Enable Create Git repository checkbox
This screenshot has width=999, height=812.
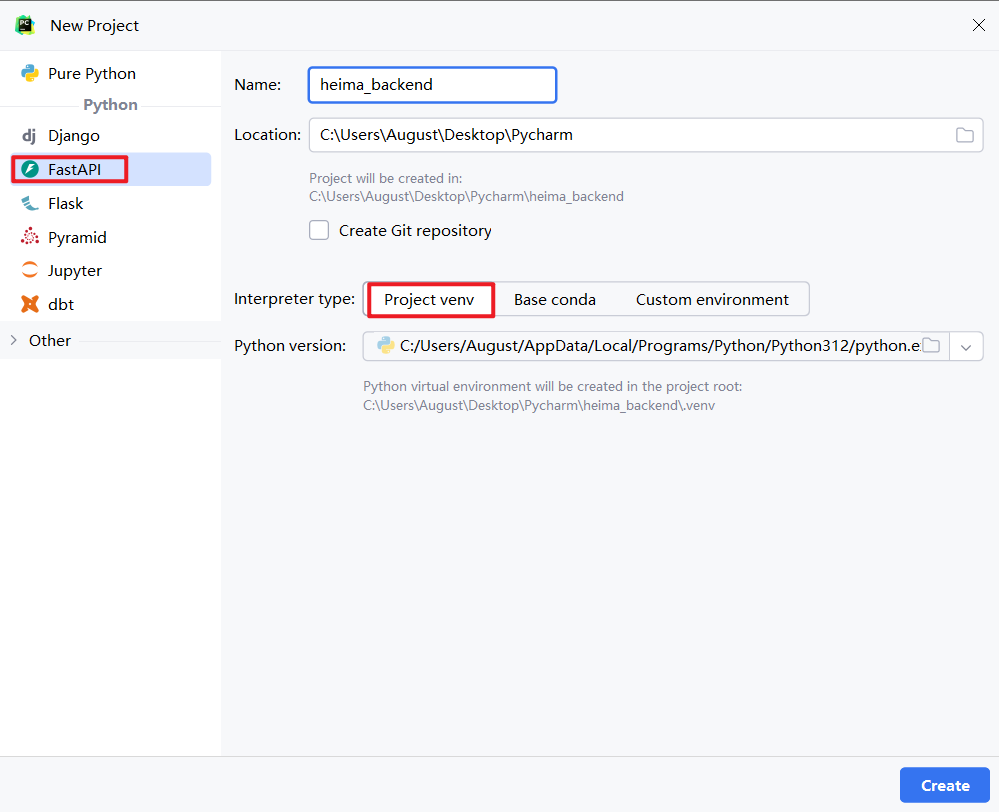point(319,231)
